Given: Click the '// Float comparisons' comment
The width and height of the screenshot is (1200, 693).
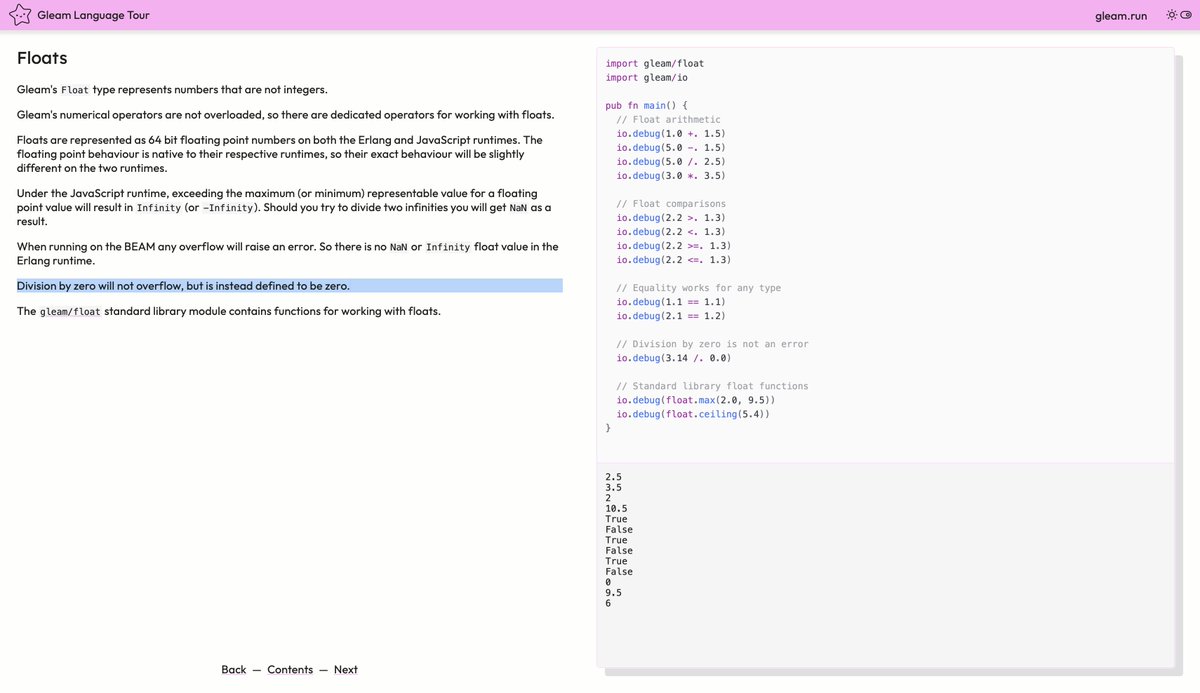Looking at the screenshot, I should tap(671, 204).
